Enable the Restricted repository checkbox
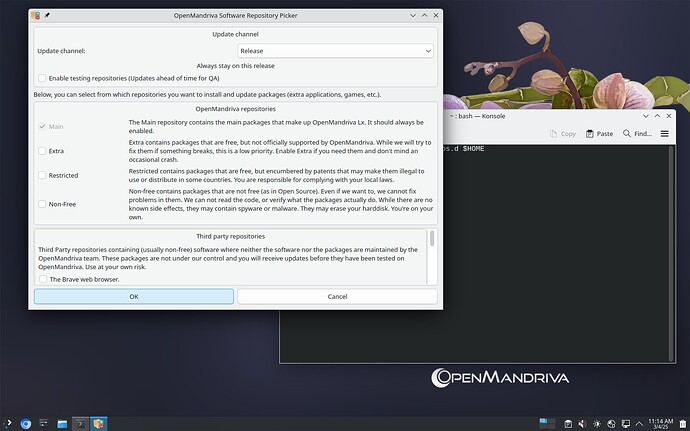 pos(42,175)
